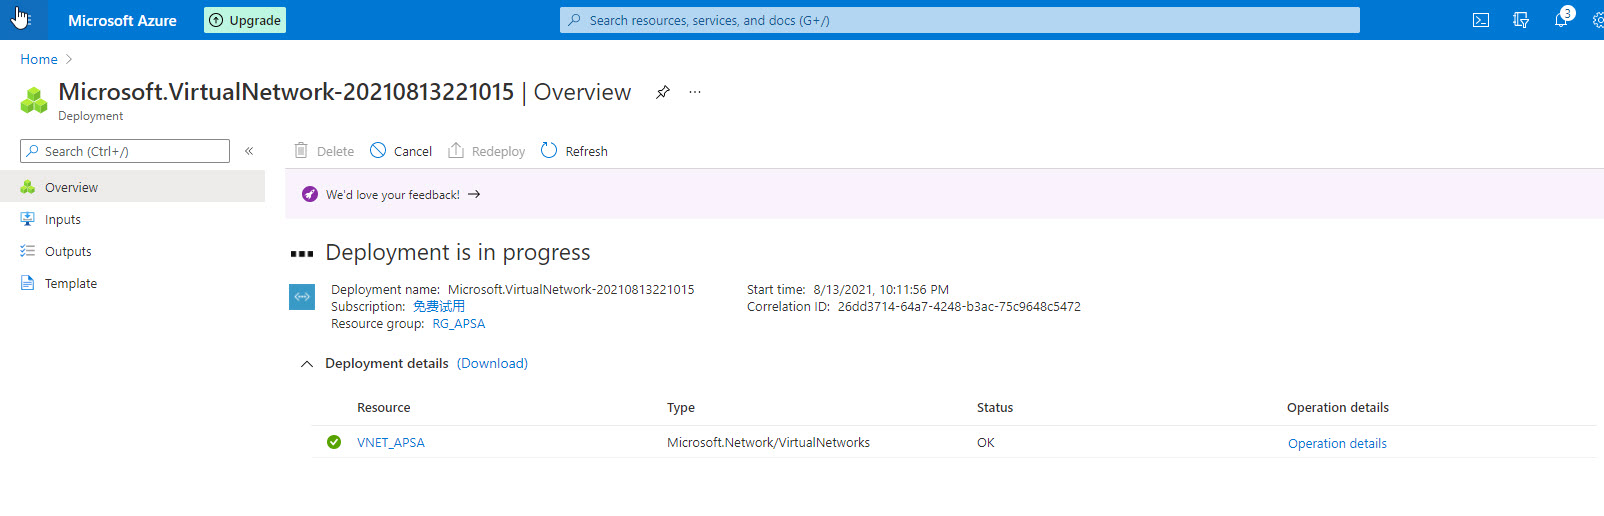The height and width of the screenshot is (516, 1604).
Task: Click the Type column header
Action: (x=681, y=407)
